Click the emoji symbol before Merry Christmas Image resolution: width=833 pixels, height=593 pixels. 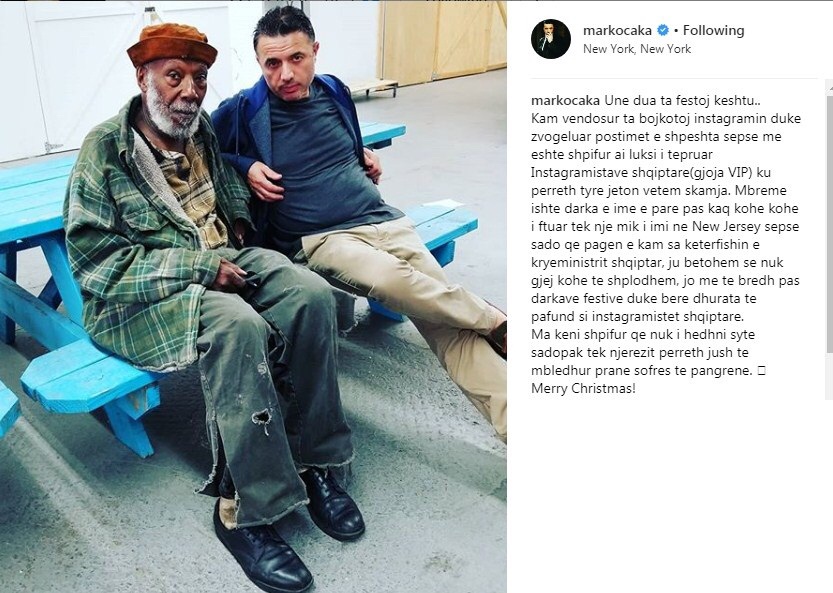762,371
